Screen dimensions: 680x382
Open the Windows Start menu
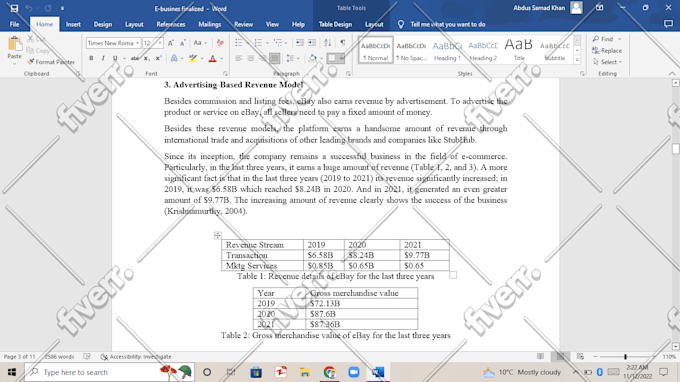tap(12, 372)
